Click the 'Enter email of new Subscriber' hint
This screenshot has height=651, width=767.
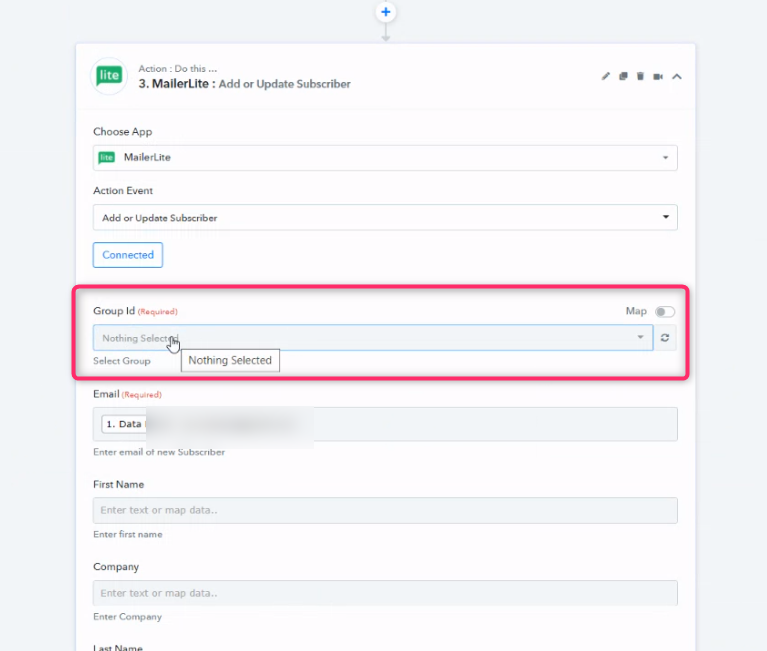pos(159,452)
